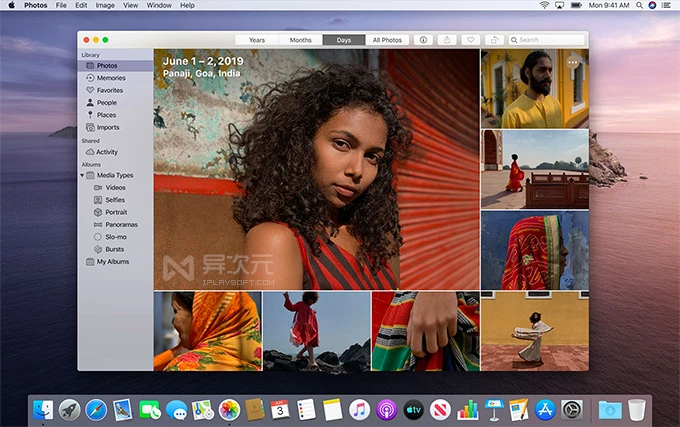Open Podcasts from the dock
680x427 pixels.
tap(386, 410)
